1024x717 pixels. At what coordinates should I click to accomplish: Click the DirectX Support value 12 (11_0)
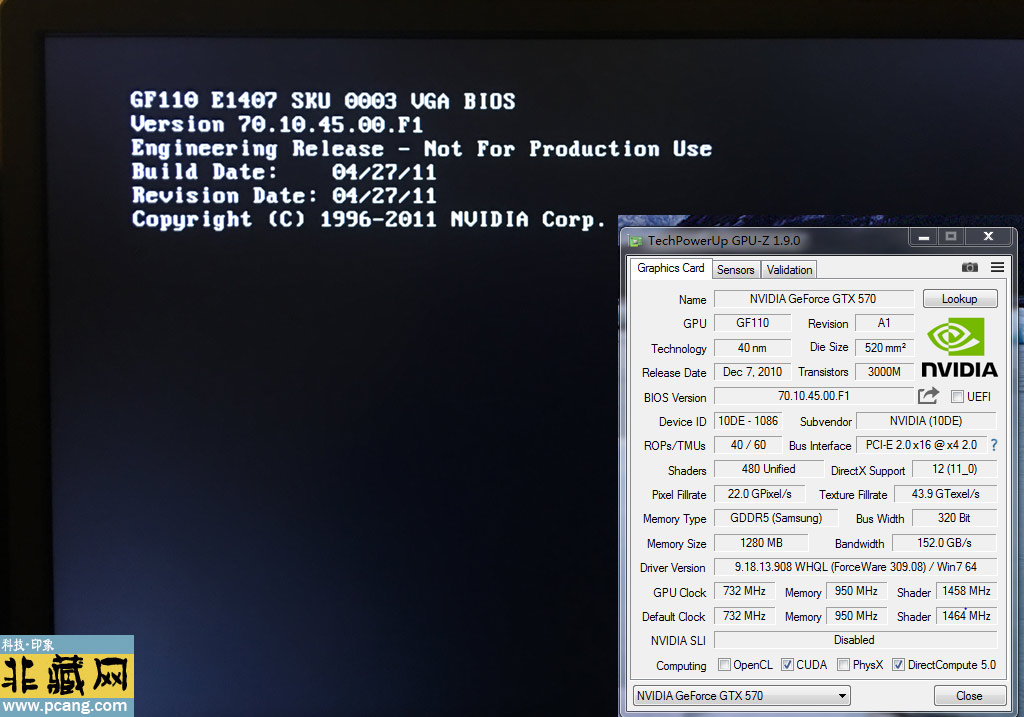tap(955, 469)
